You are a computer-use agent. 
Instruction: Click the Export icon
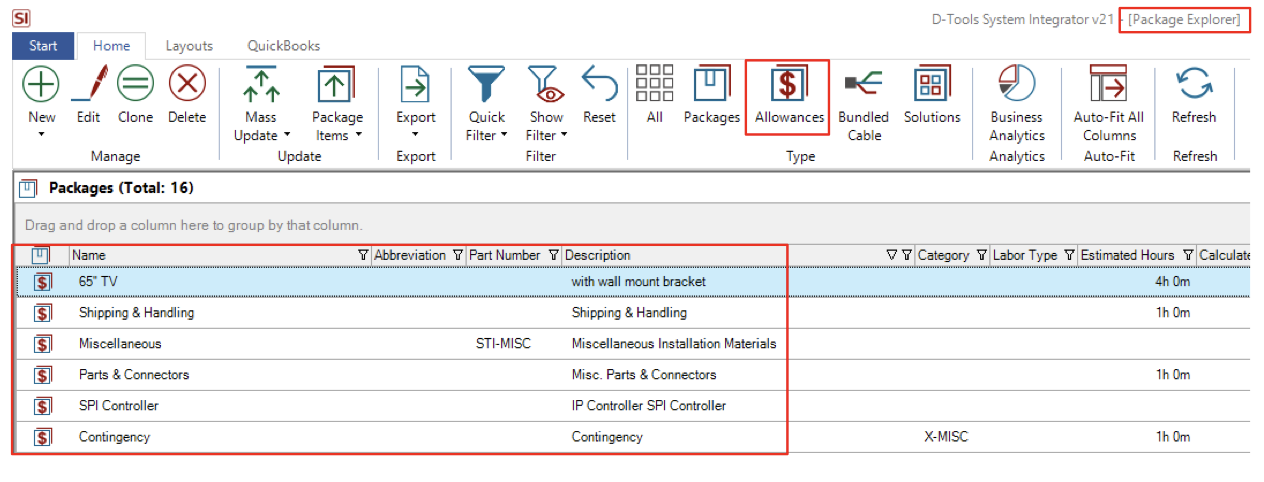415,84
